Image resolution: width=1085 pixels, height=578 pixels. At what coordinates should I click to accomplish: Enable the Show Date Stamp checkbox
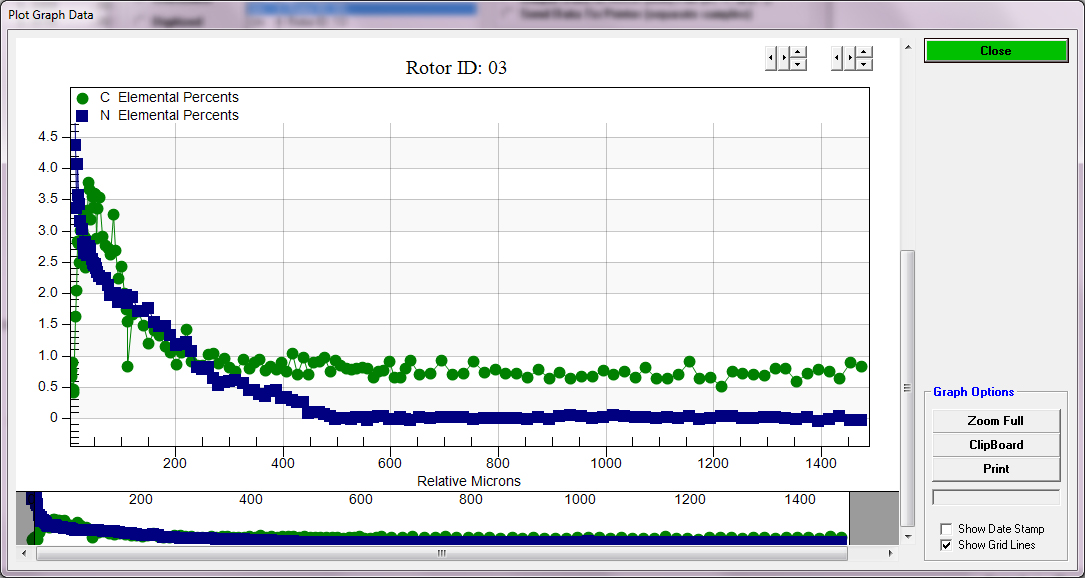pyautogui.click(x=946, y=529)
